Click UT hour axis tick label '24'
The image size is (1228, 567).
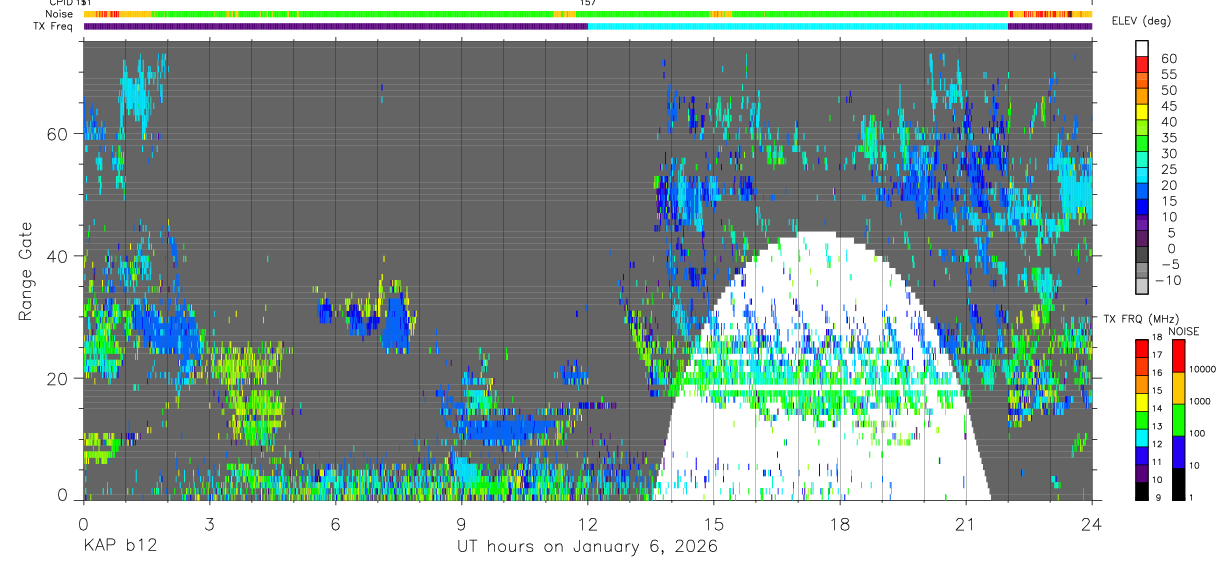[x=1091, y=523]
